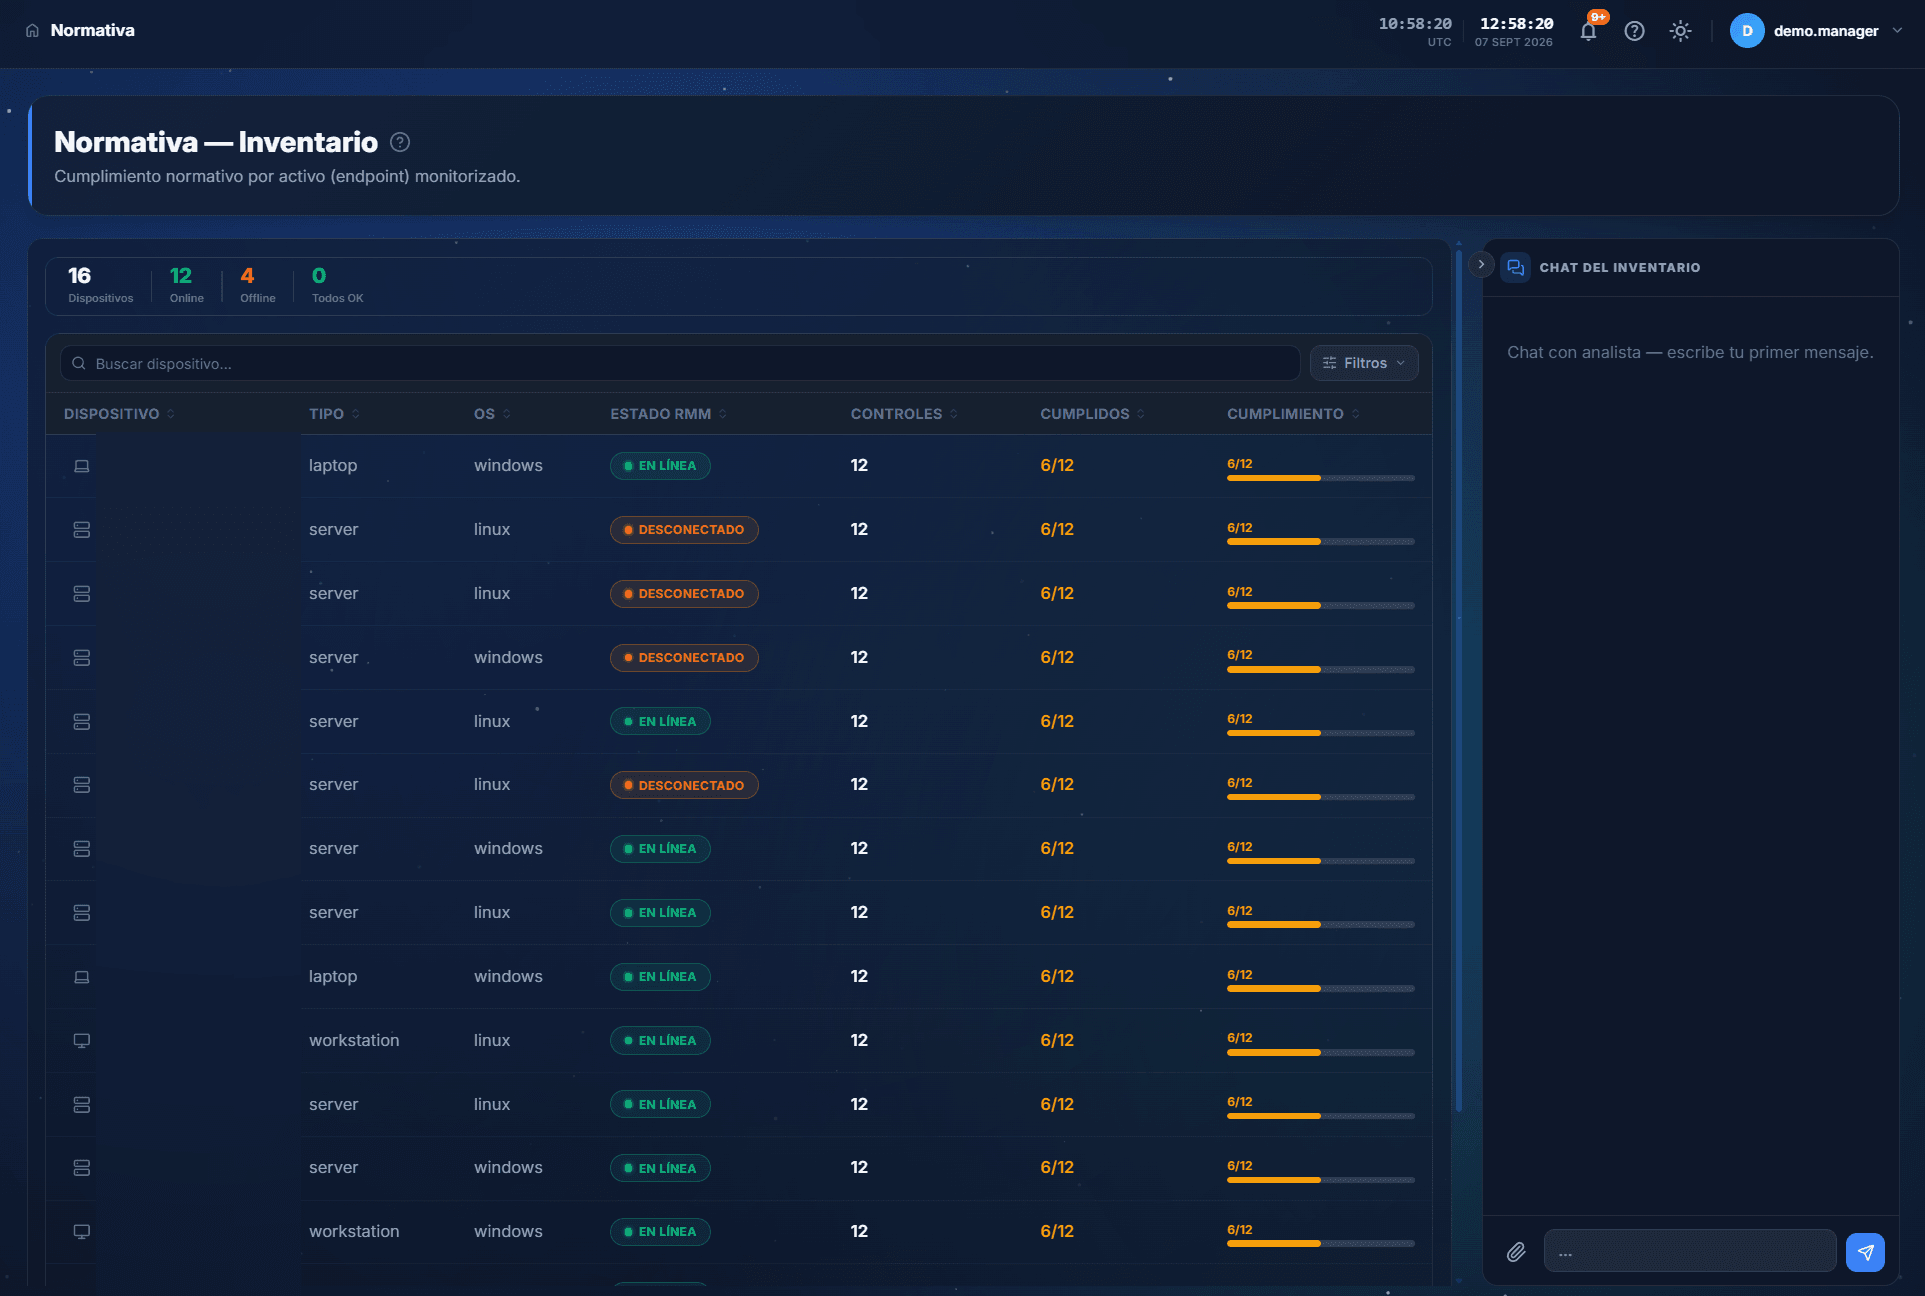Click the search magnifier icon

[x=79, y=363]
